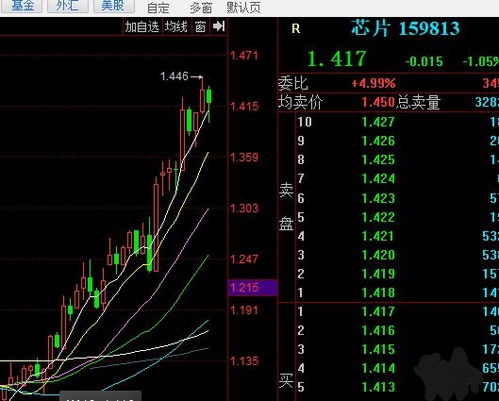The image size is (499, 401).
Task: Select sell level 4 price 1.421
Action: pos(378,236)
